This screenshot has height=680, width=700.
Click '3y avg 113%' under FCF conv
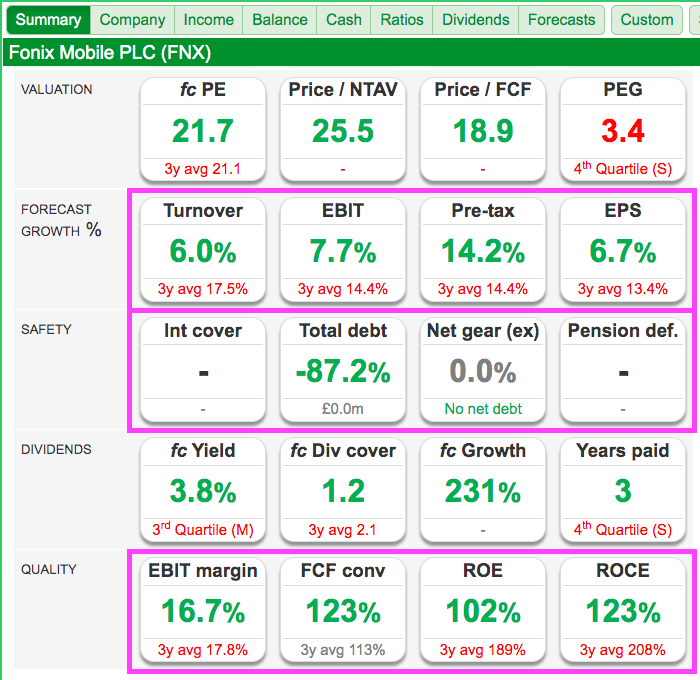(343, 650)
